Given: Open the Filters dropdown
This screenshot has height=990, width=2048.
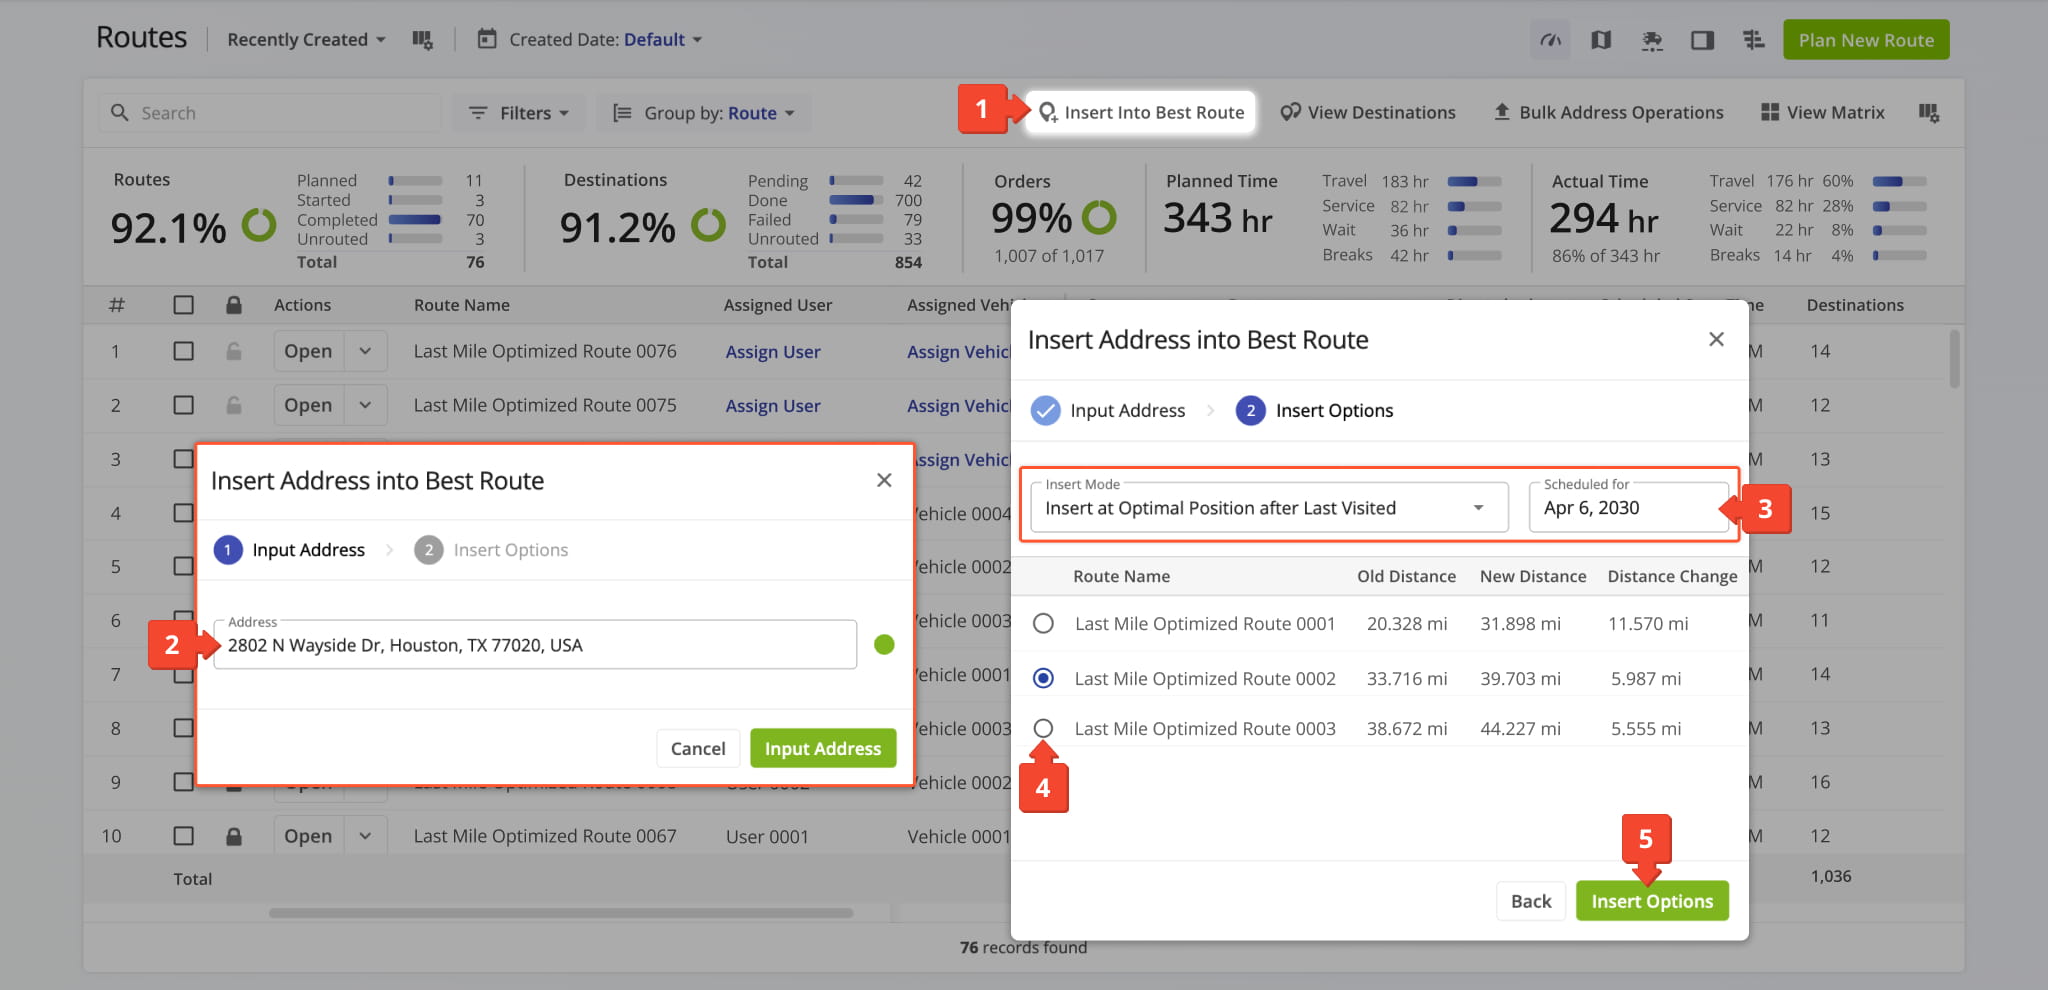Looking at the screenshot, I should click(519, 113).
